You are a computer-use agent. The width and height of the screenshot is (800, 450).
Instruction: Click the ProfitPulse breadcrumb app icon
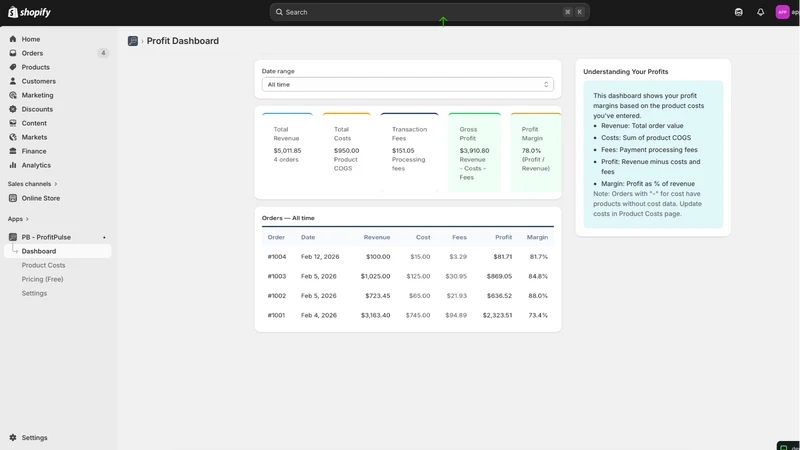tap(133, 41)
